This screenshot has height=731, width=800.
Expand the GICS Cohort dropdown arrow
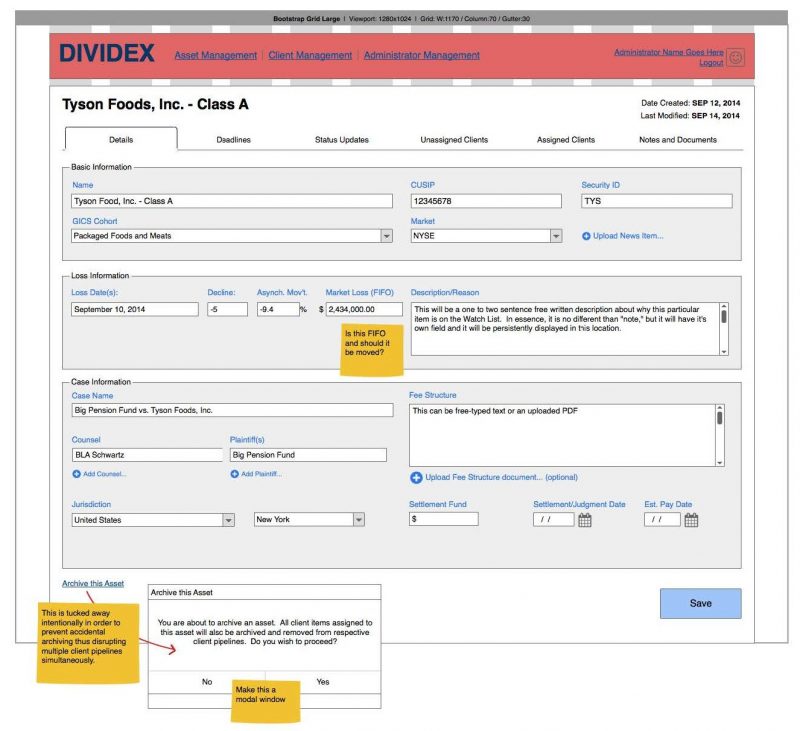click(387, 236)
